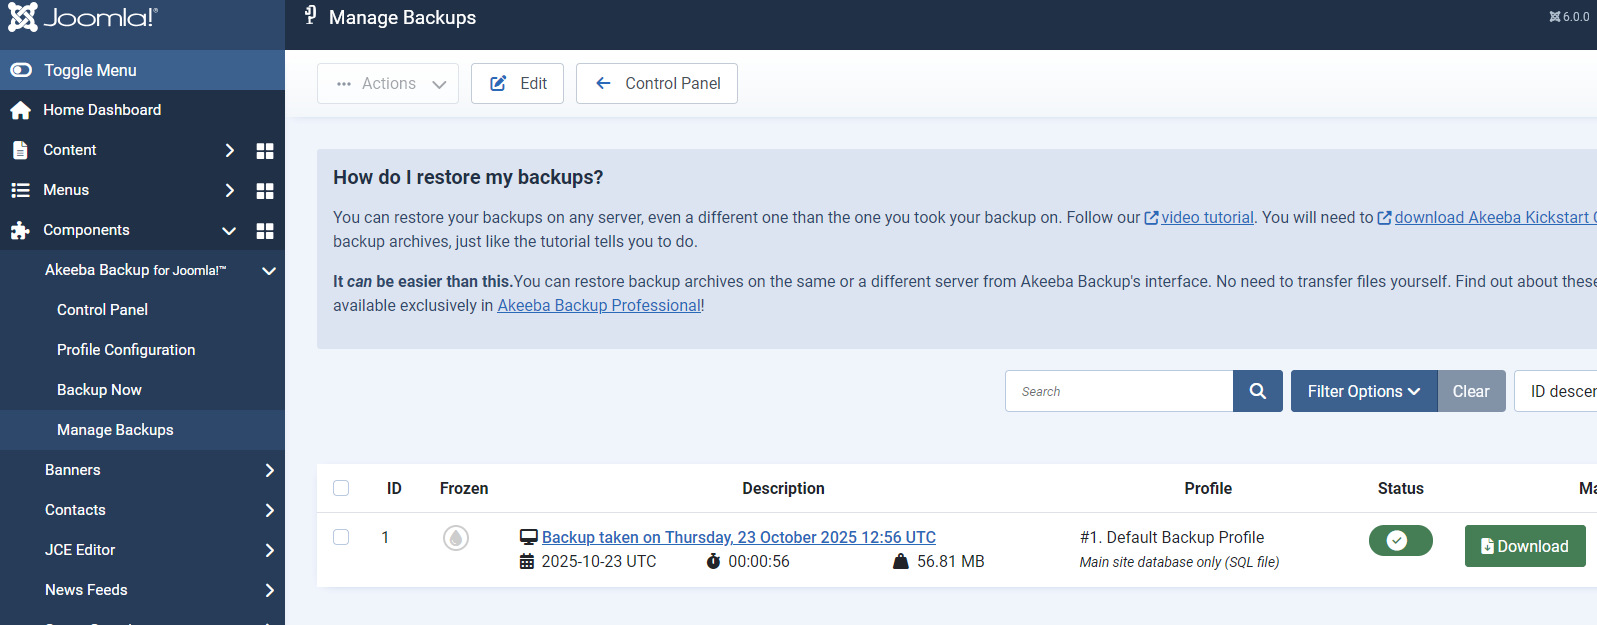Sort by Description column header
Image resolution: width=1597 pixels, height=625 pixels.
(x=783, y=488)
